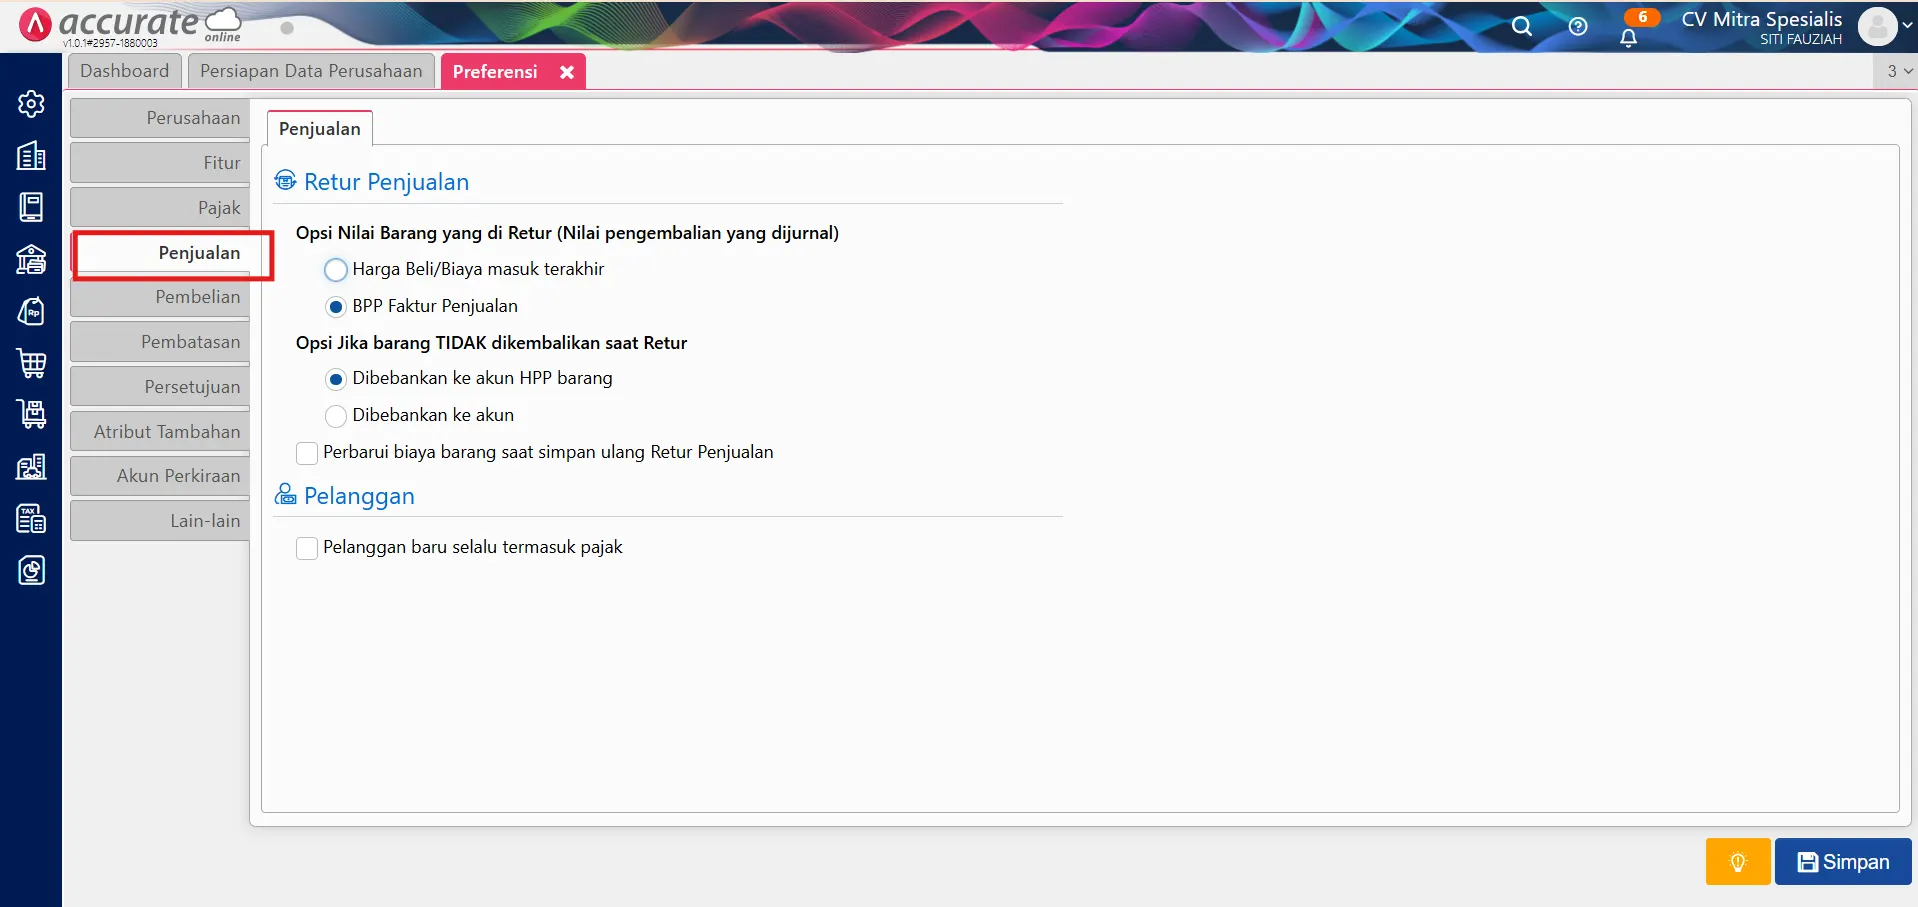The width and height of the screenshot is (1918, 907).
Task: Click the user avatar profile icon
Action: point(1877,26)
